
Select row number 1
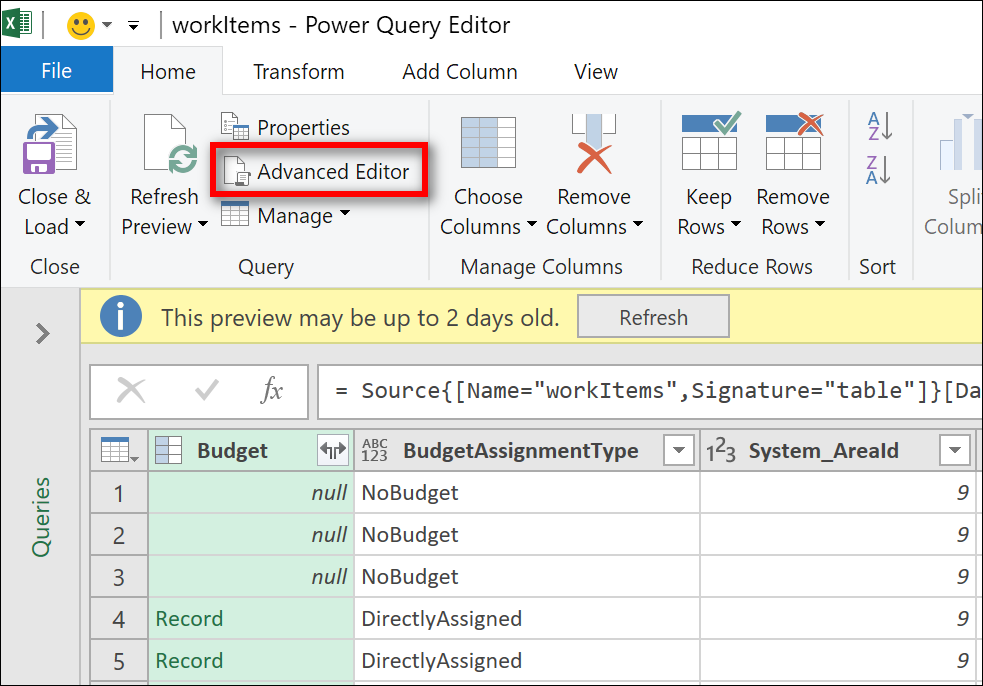pos(119,493)
